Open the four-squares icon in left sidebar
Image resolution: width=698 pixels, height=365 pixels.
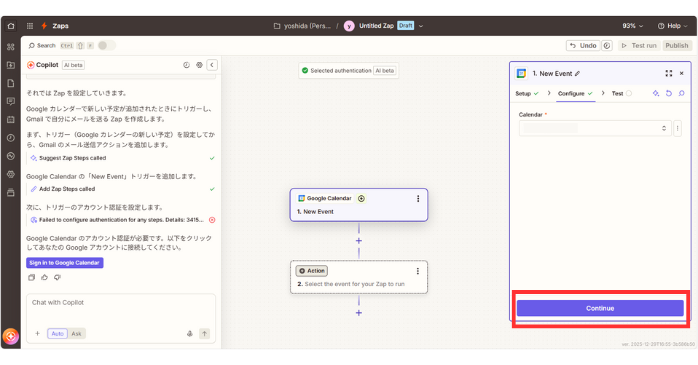point(11,47)
